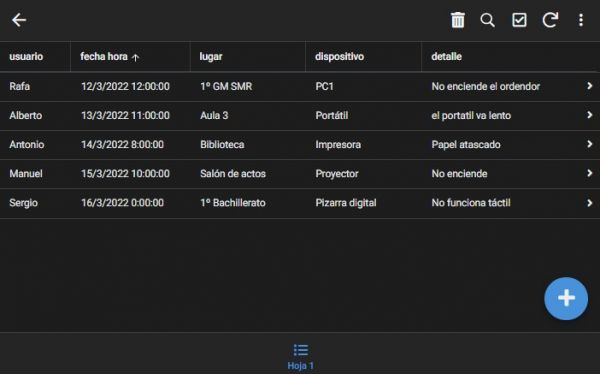Open the three-dot overflow menu

point(581,20)
